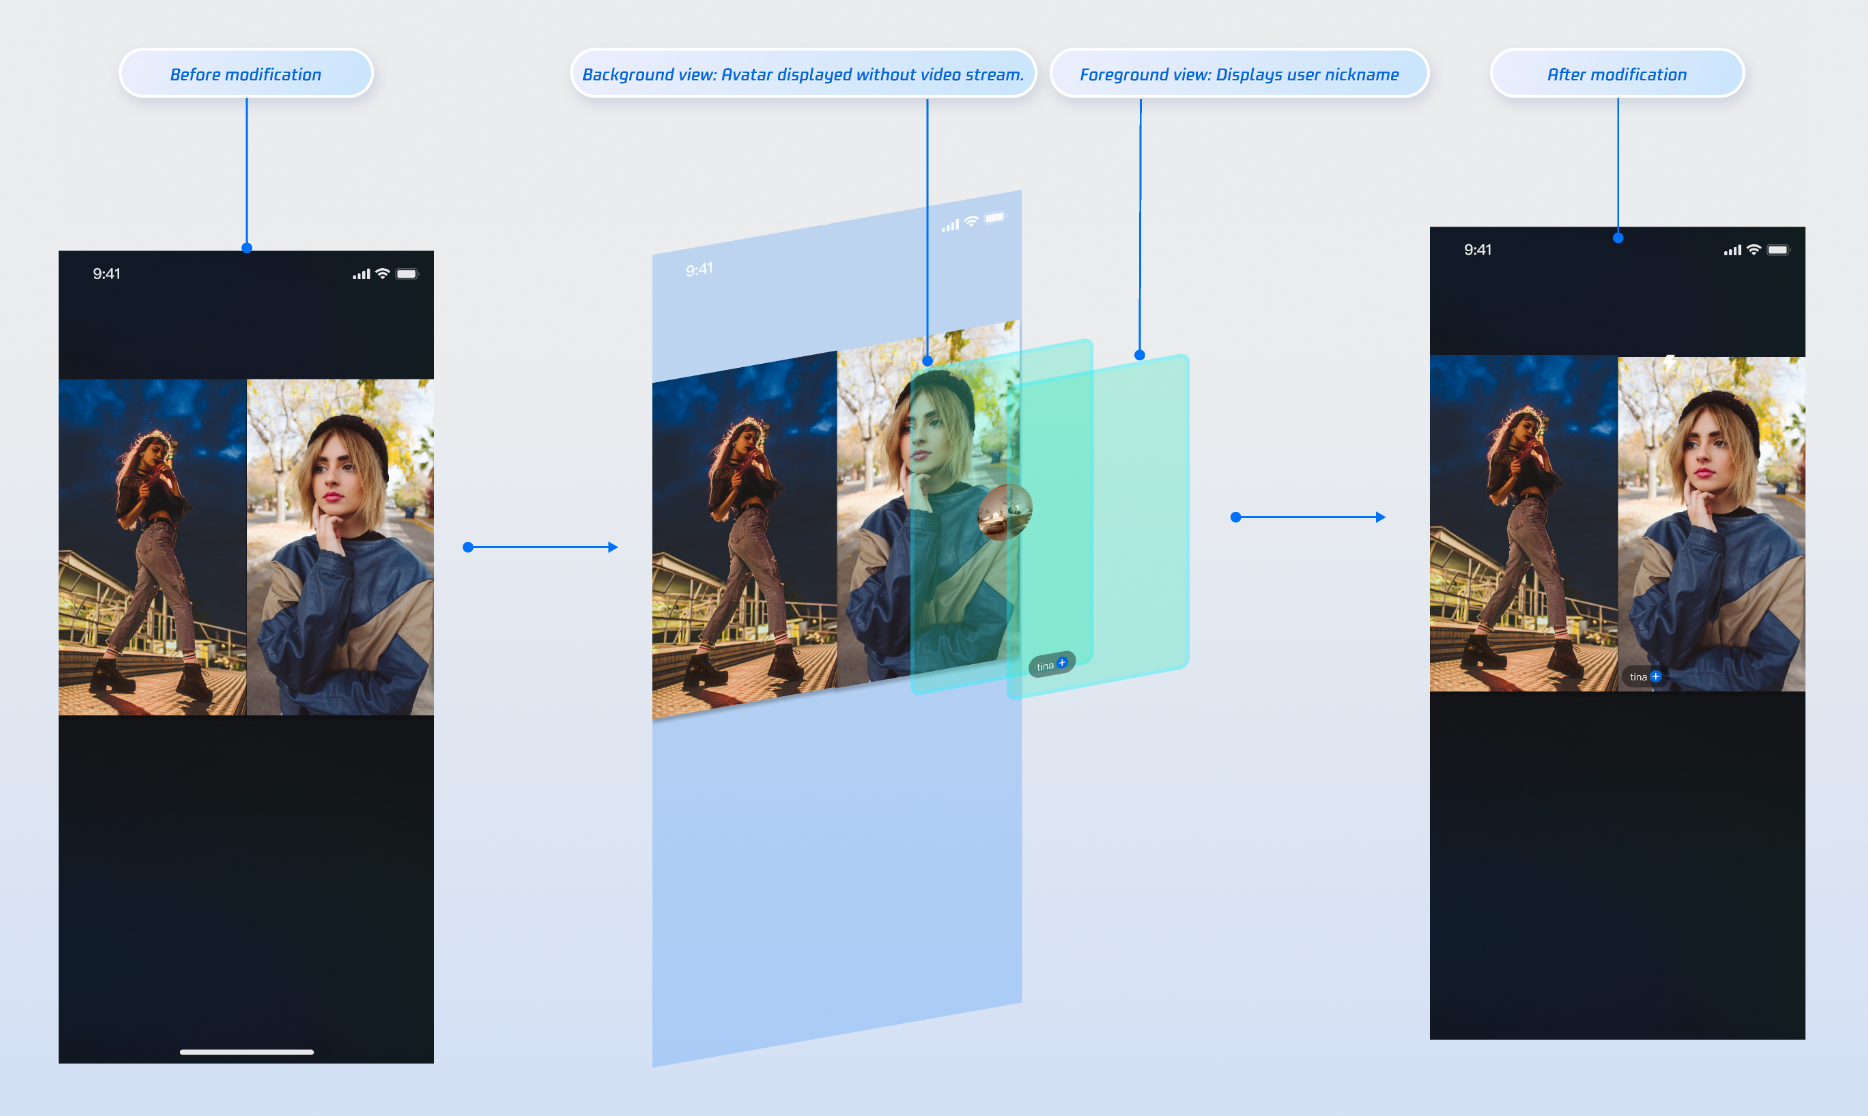The width and height of the screenshot is (1868, 1116).
Task: Click the Wi-Fi icon on the tilted middle phone
Action: tap(971, 222)
